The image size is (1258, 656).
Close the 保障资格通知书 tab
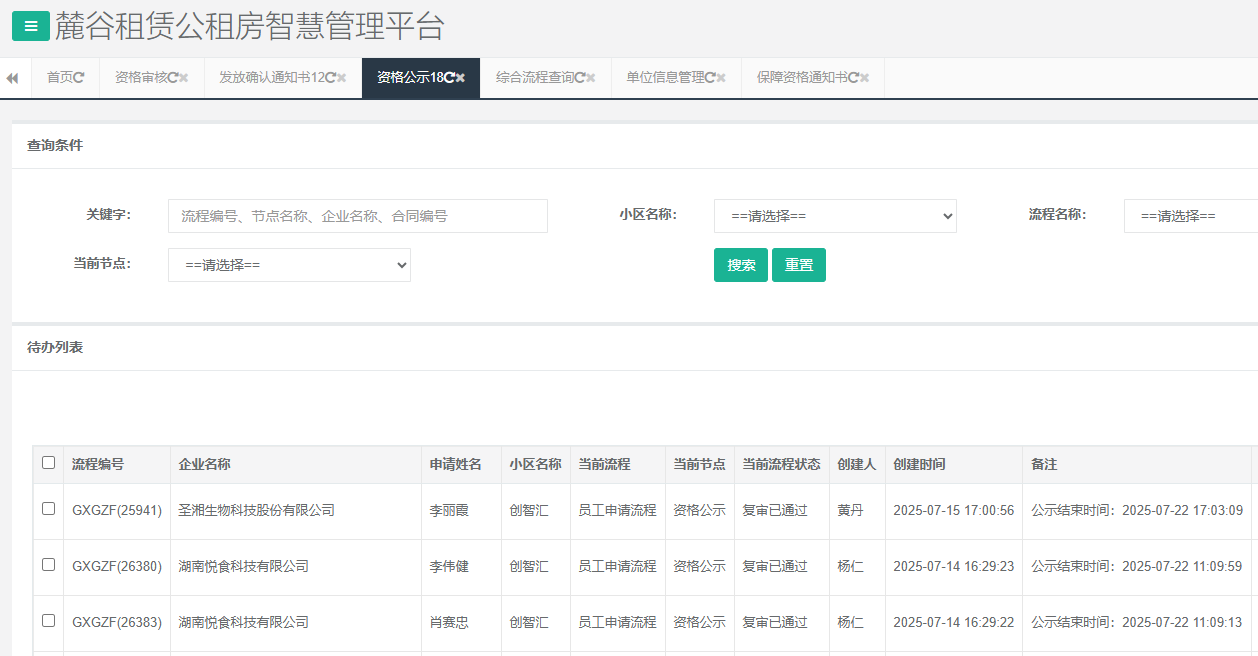pos(865,78)
